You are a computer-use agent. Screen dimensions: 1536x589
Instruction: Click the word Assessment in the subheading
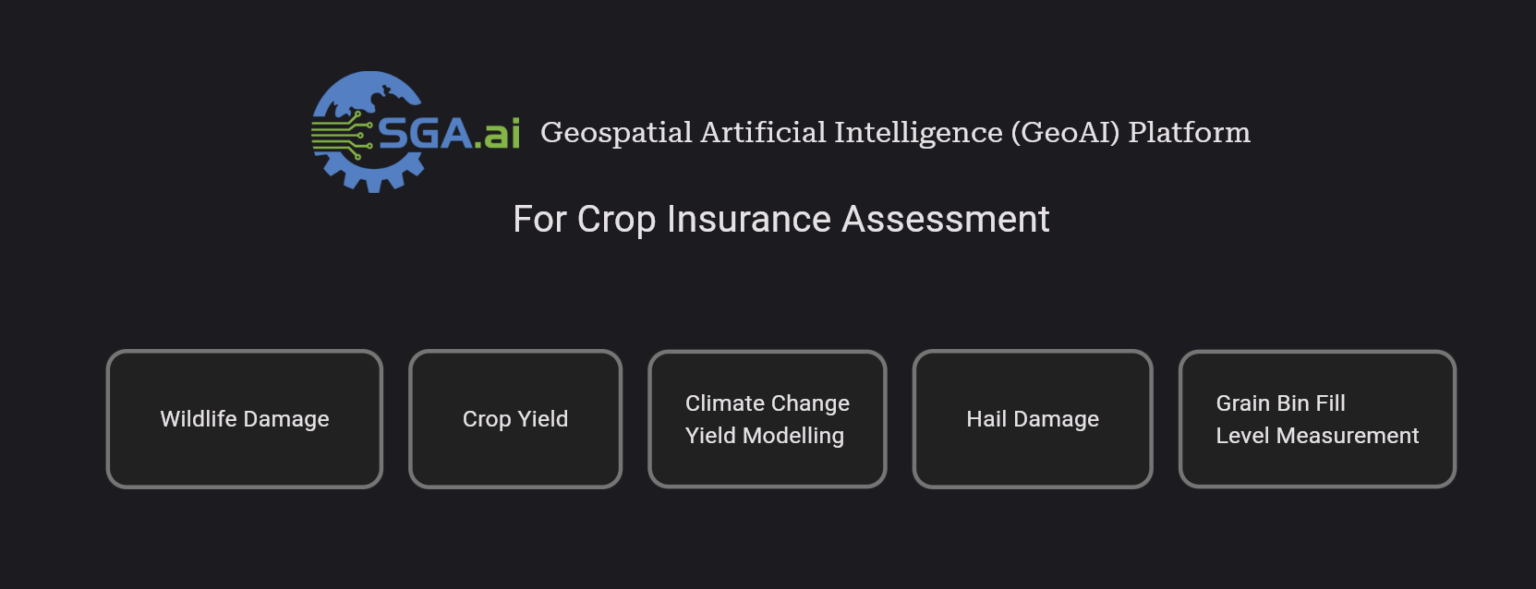(945, 219)
